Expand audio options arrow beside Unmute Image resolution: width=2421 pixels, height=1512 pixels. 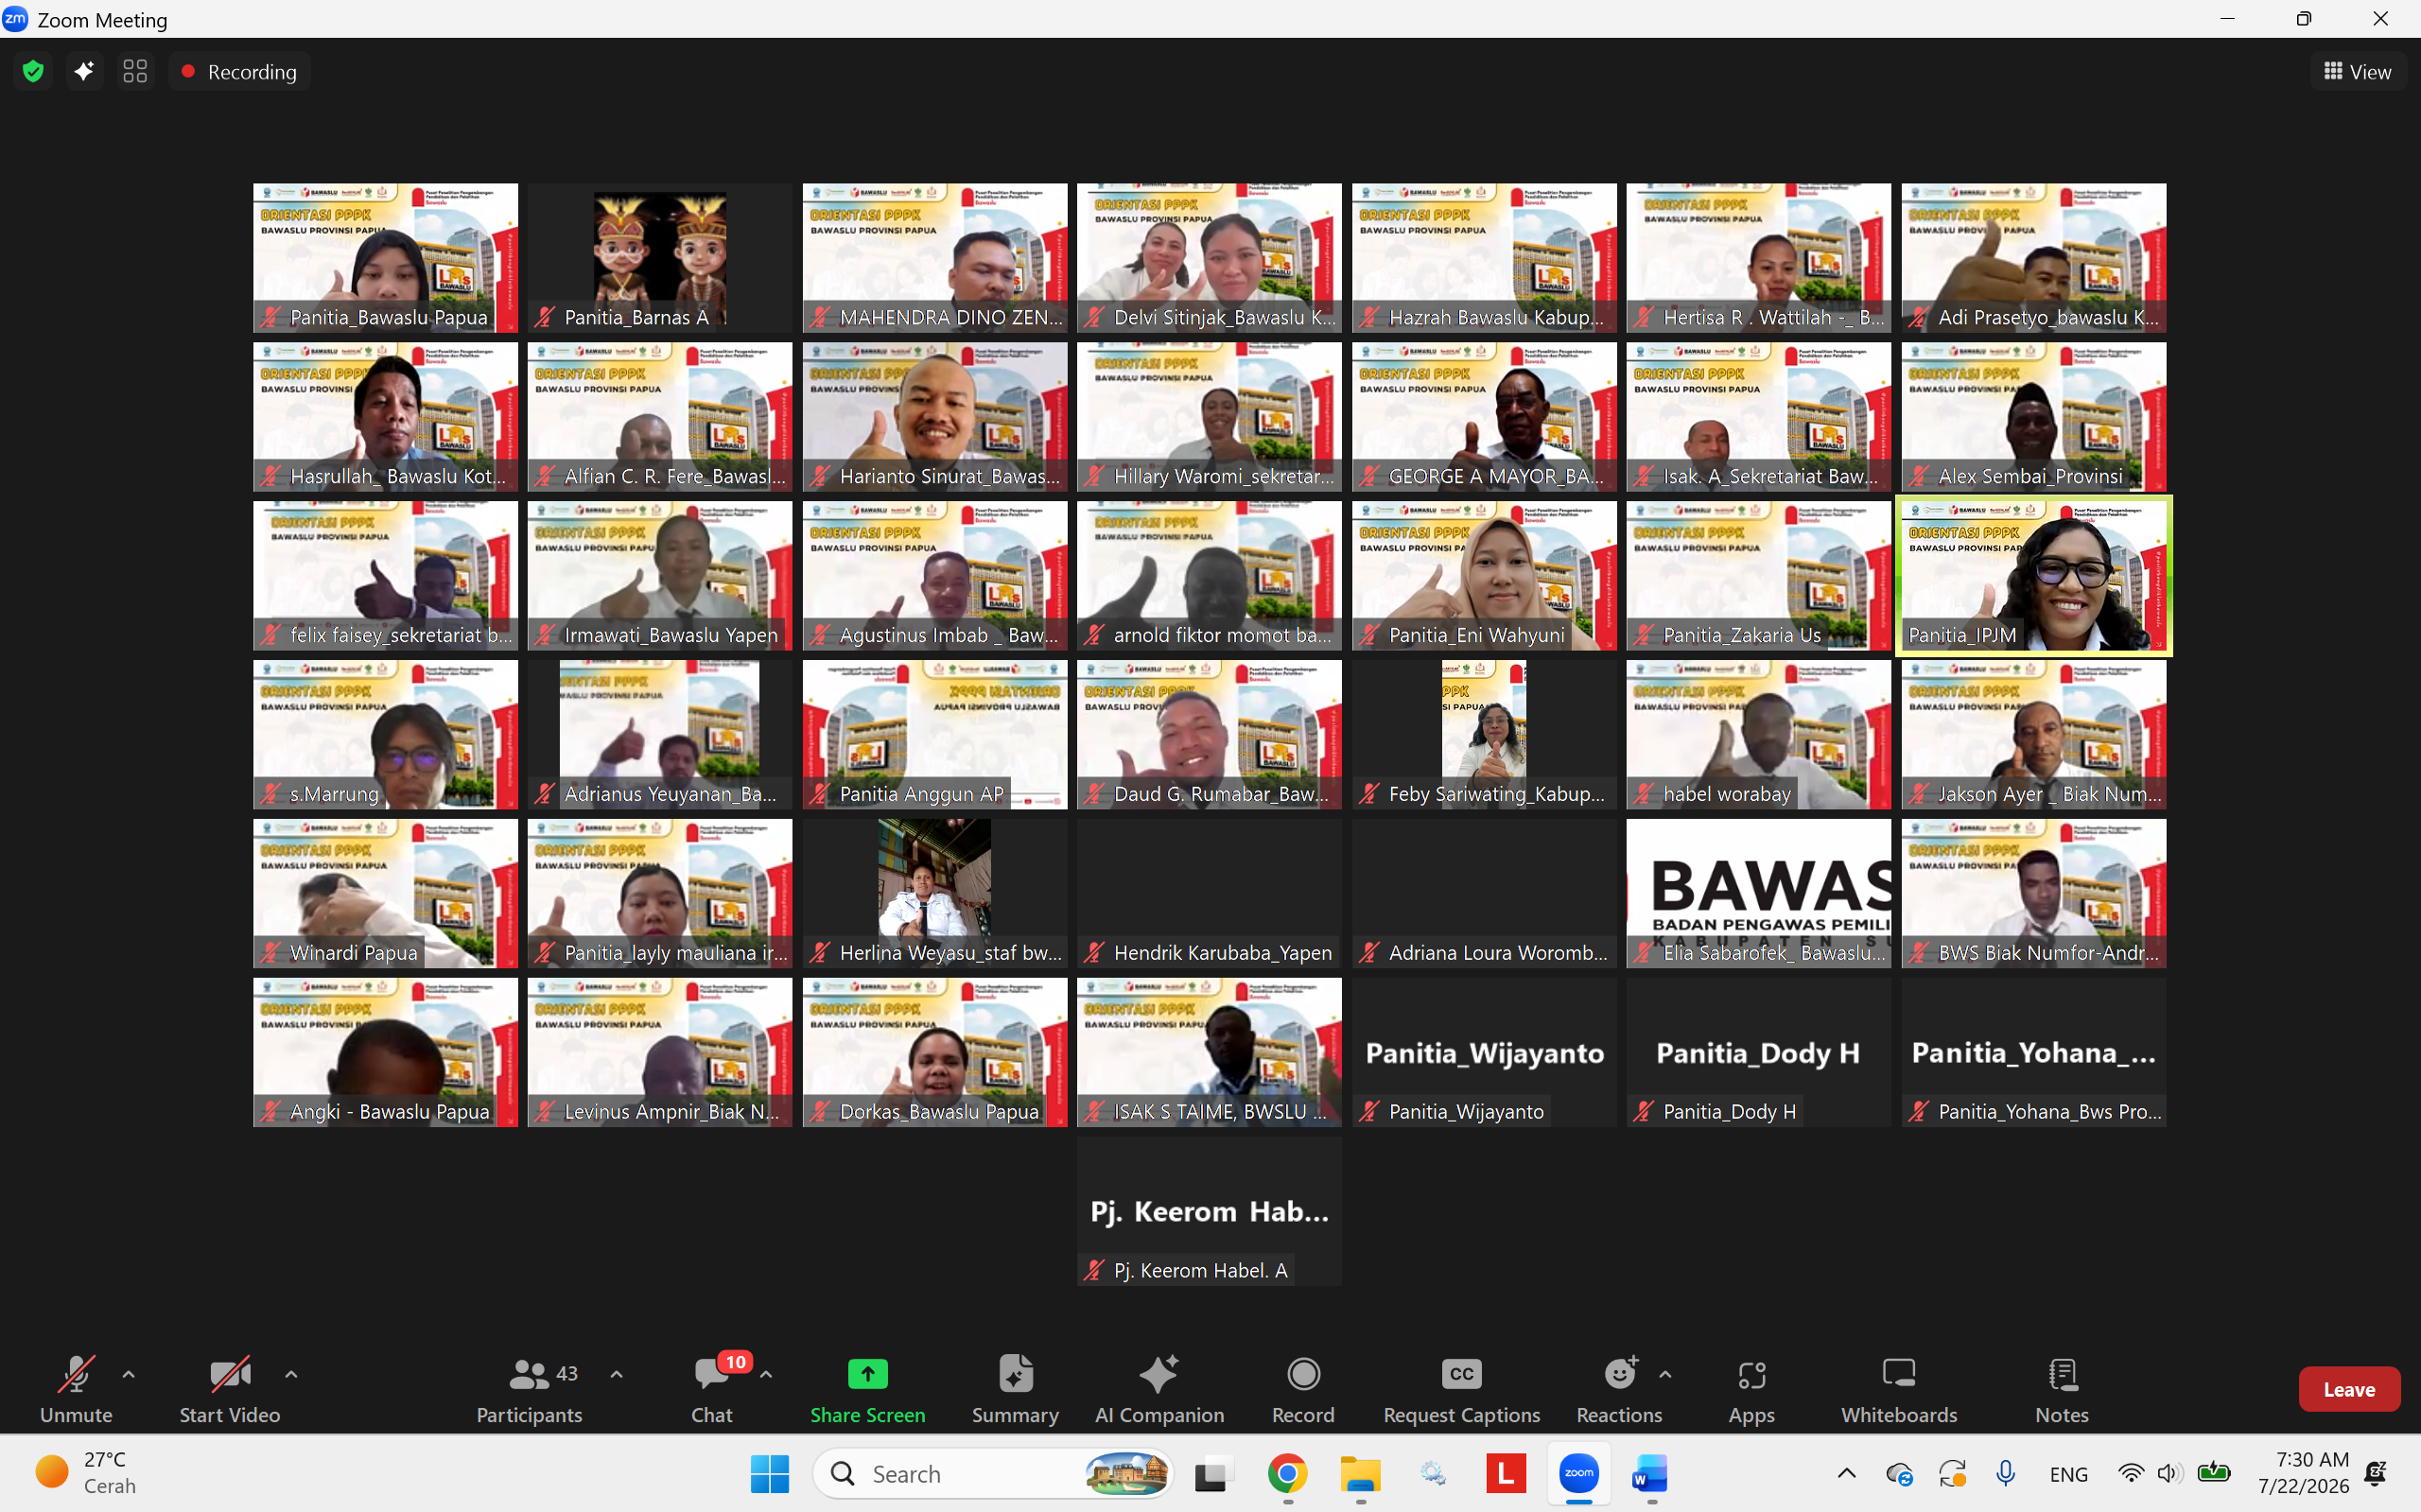click(128, 1374)
